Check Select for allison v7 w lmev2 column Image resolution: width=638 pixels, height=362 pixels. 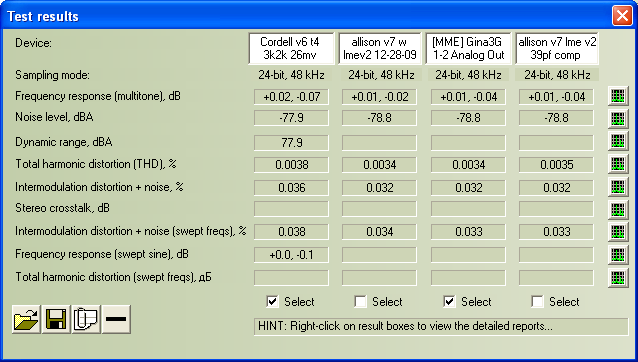[360, 301]
